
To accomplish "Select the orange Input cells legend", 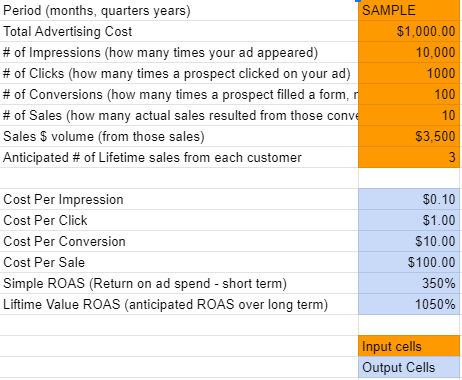I will 409,346.
